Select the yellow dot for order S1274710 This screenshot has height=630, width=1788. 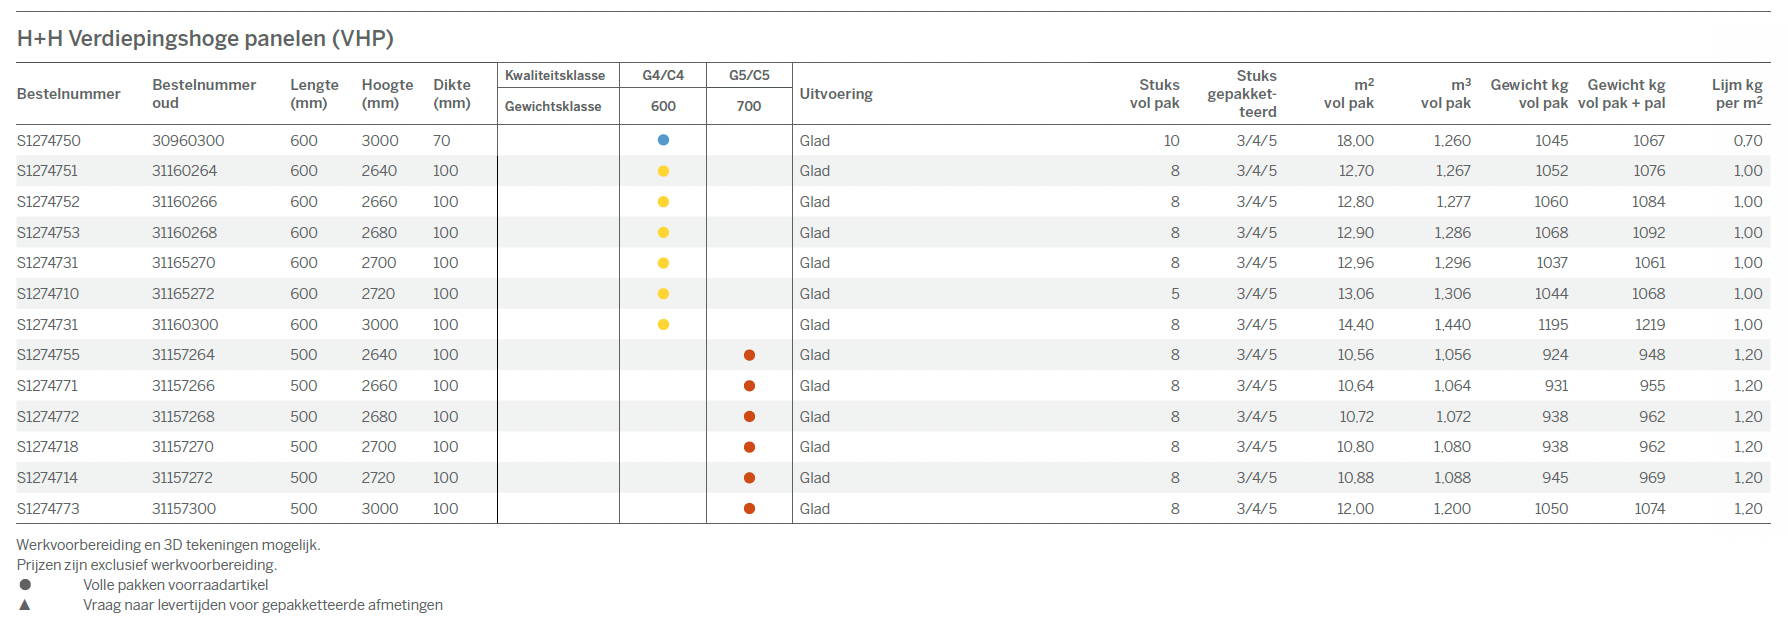pos(663,294)
